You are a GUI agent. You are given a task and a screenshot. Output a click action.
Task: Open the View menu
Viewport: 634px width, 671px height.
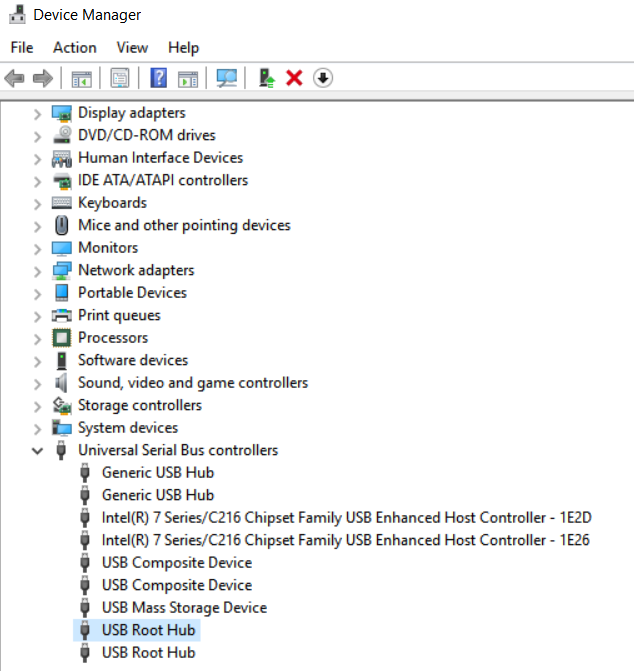[132, 48]
